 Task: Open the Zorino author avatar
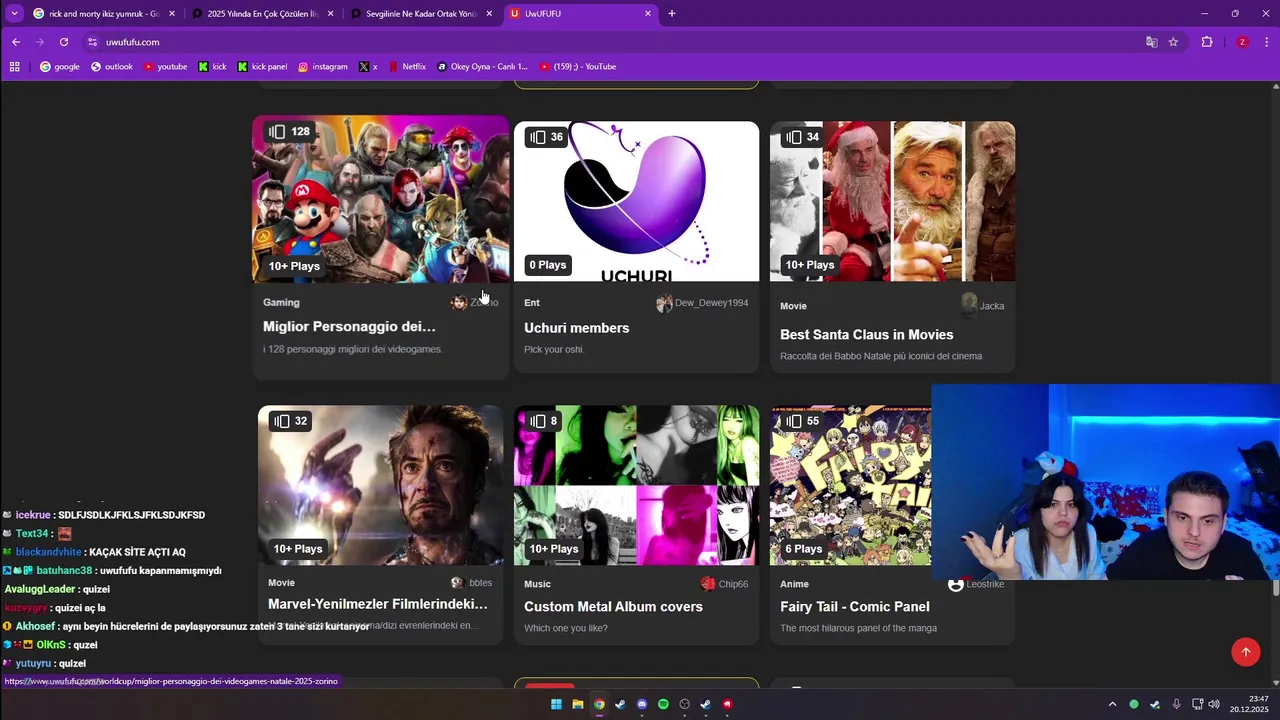pos(459,302)
